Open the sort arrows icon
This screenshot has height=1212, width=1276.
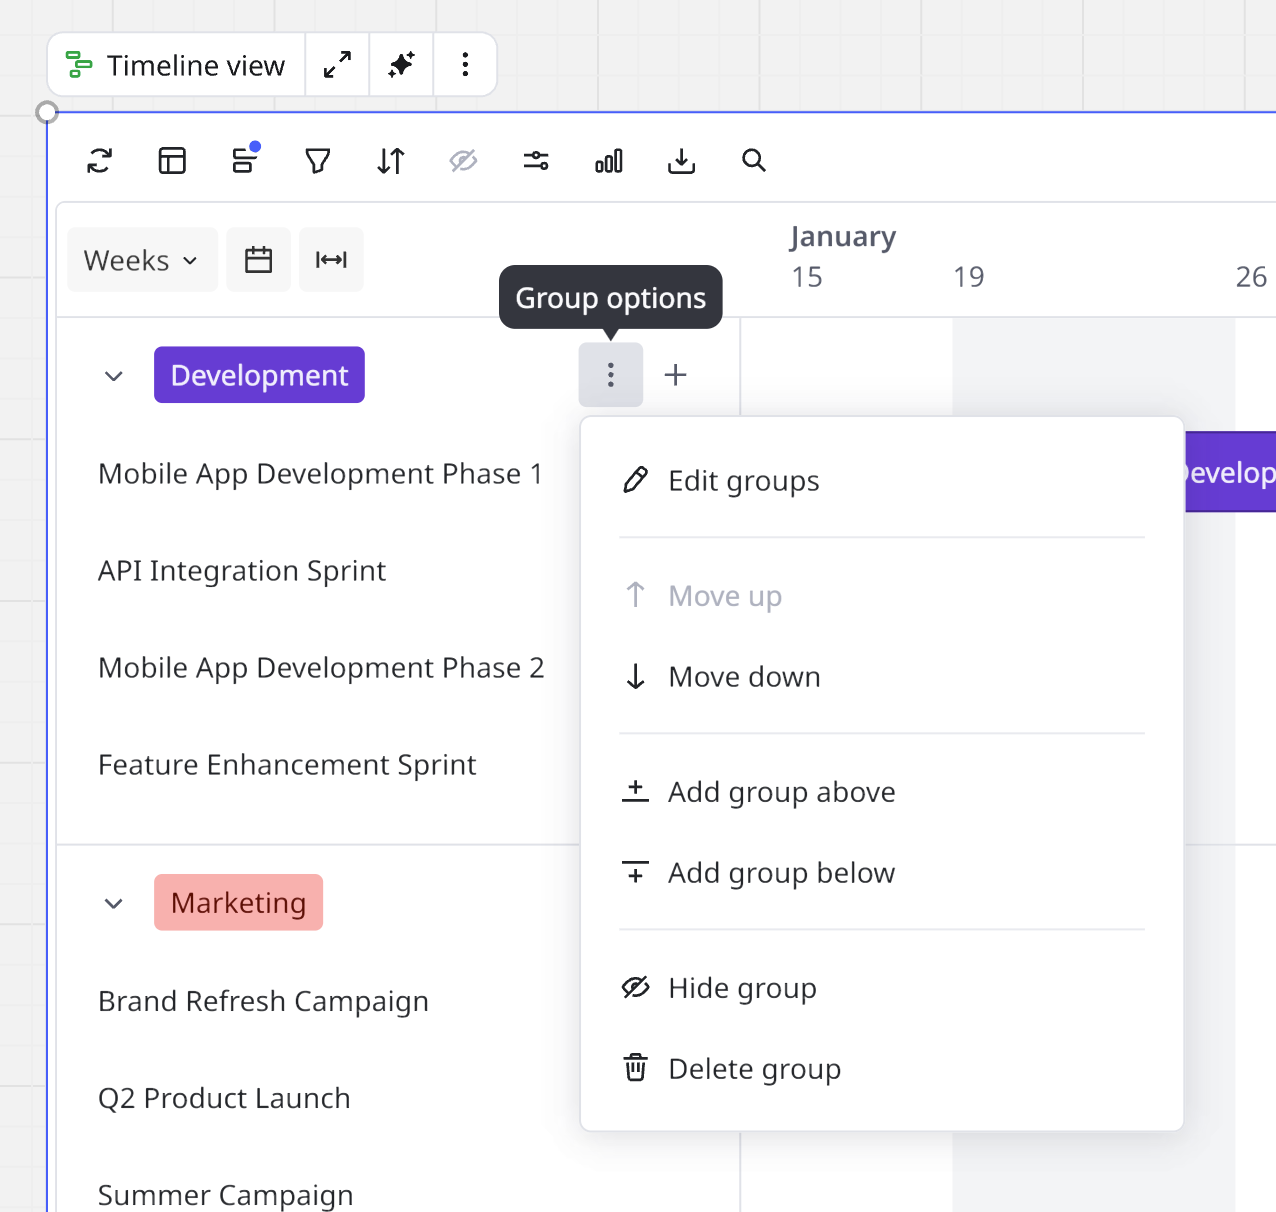(x=391, y=161)
